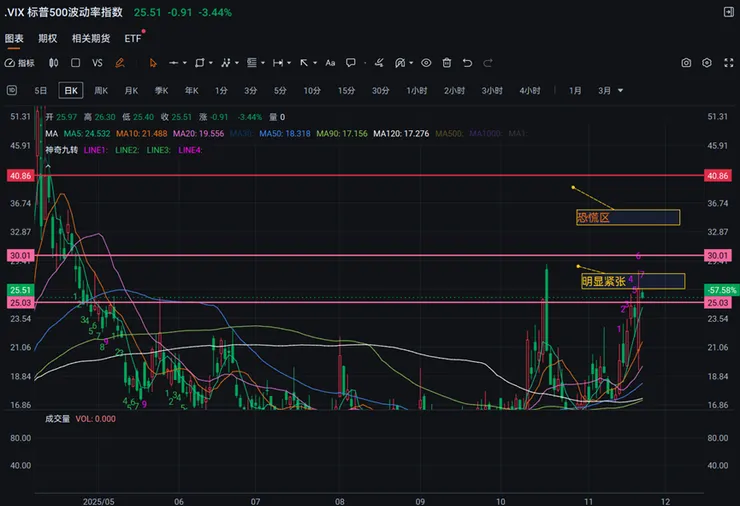Delete drawings with the trash icon

[446, 63]
